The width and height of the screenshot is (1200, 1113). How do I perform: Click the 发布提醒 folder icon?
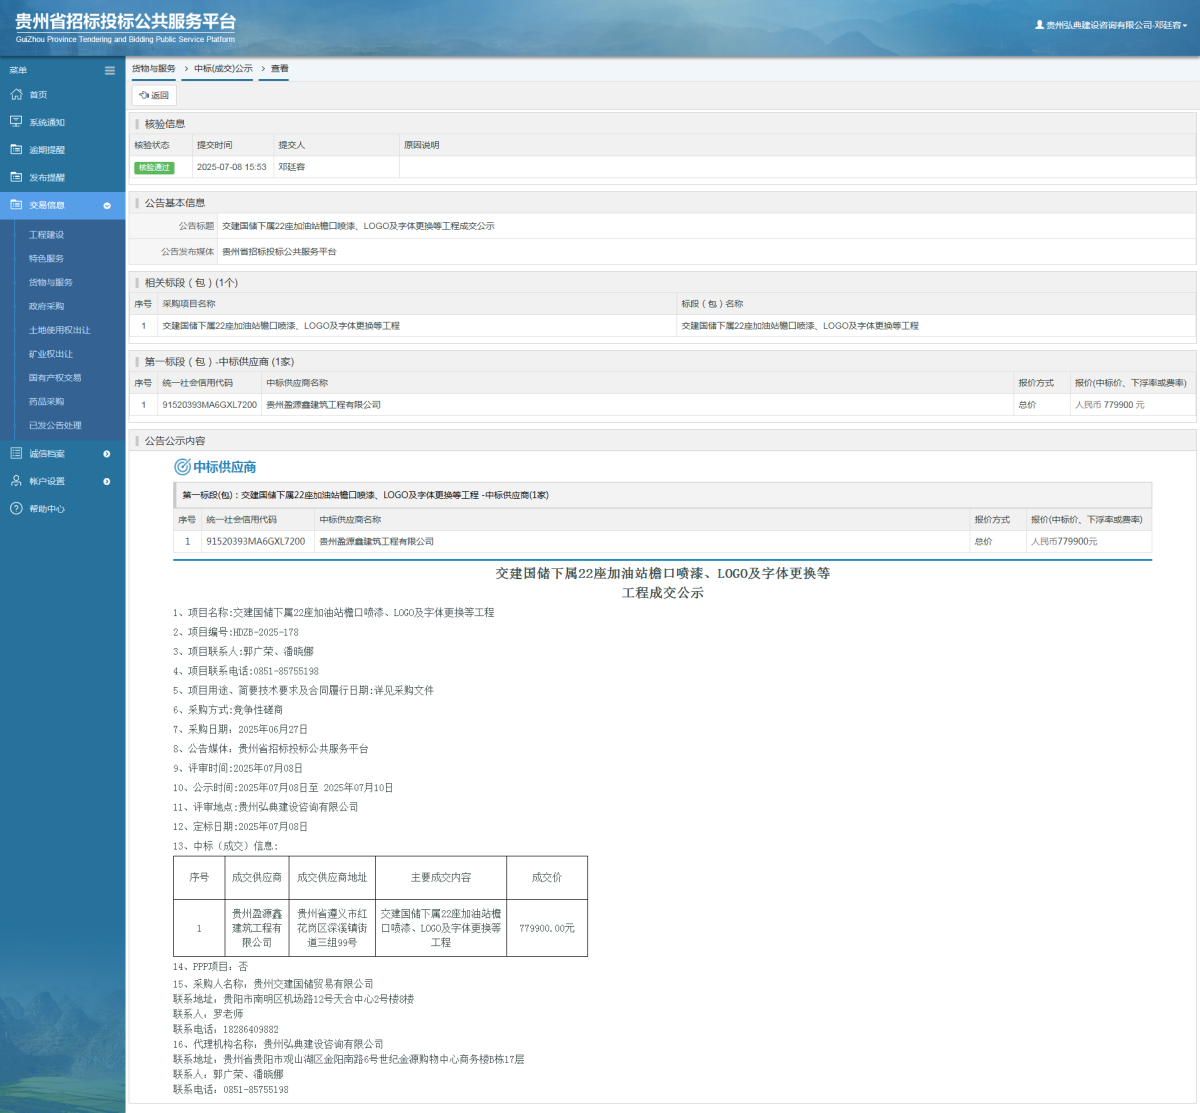(16, 177)
